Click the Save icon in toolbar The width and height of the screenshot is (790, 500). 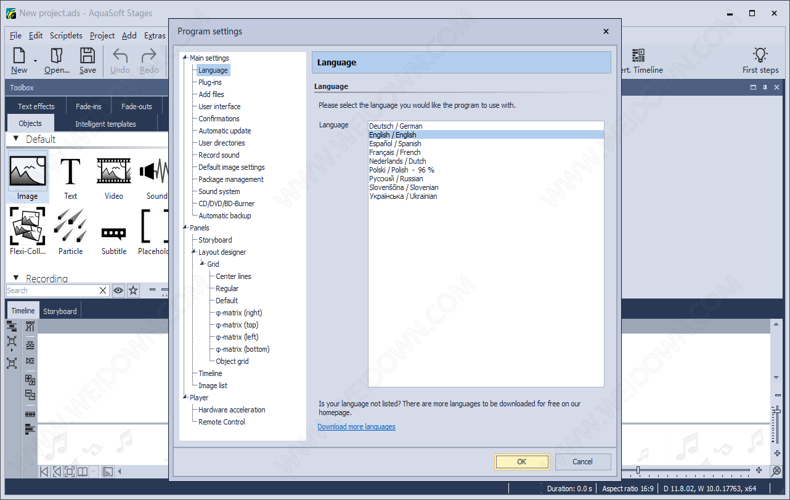coord(87,55)
